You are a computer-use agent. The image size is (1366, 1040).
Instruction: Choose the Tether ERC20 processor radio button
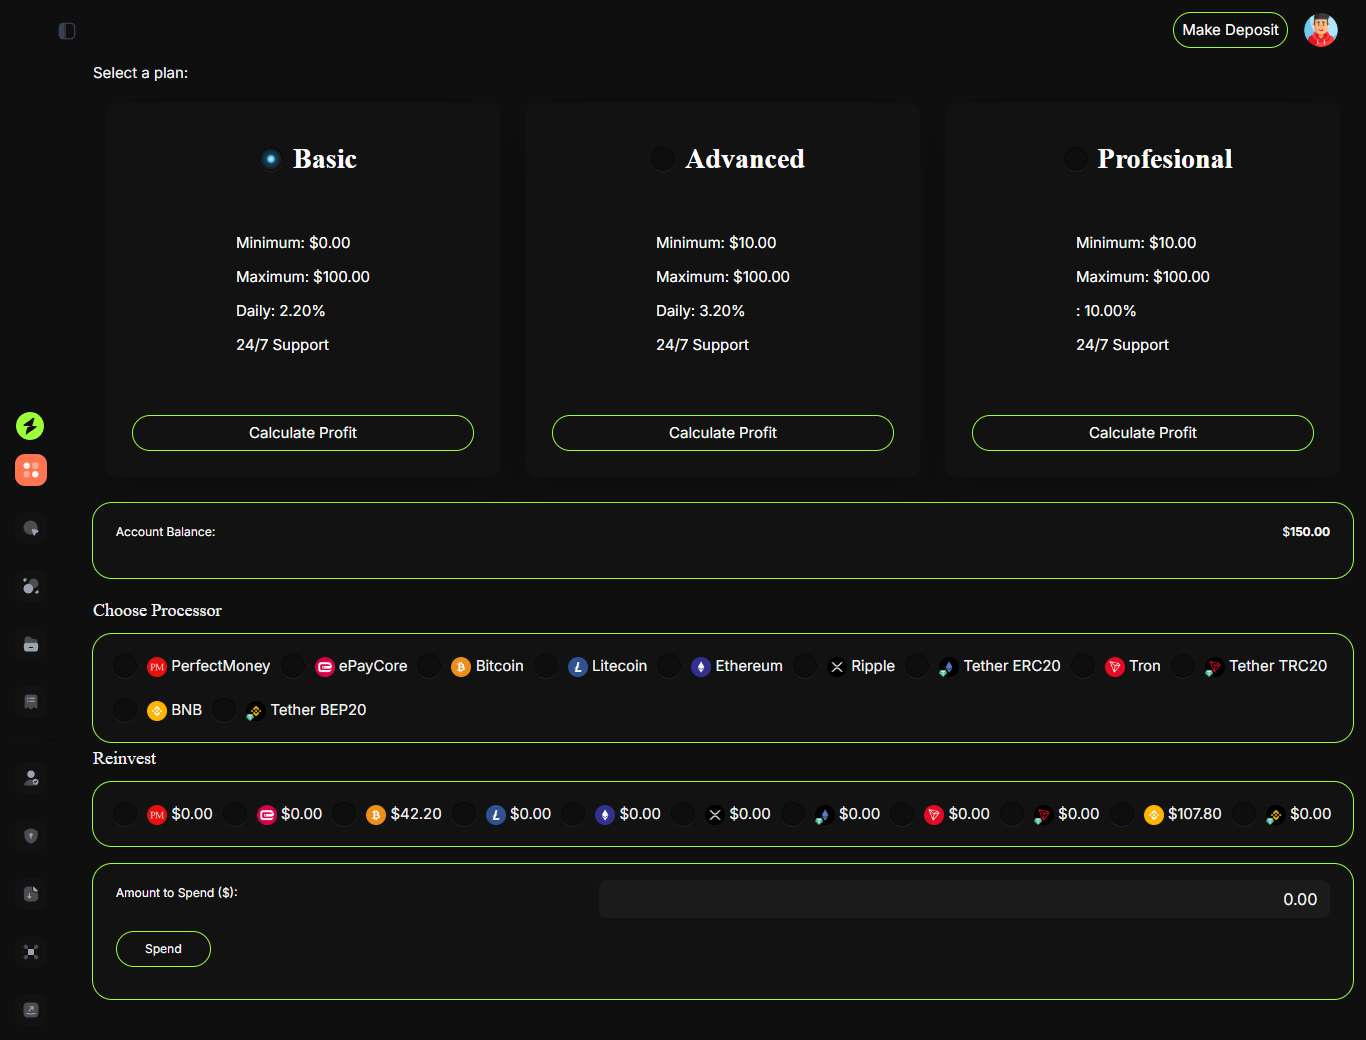tap(917, 666)
